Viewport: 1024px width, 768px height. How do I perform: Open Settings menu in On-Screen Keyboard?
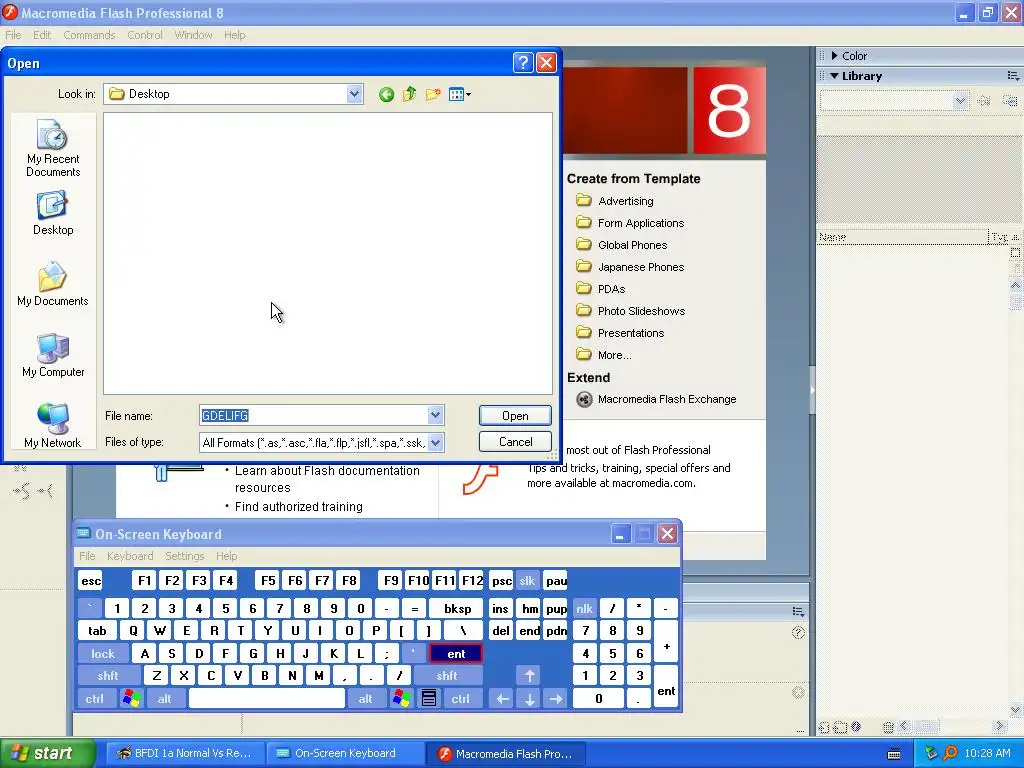coord(184,556)
